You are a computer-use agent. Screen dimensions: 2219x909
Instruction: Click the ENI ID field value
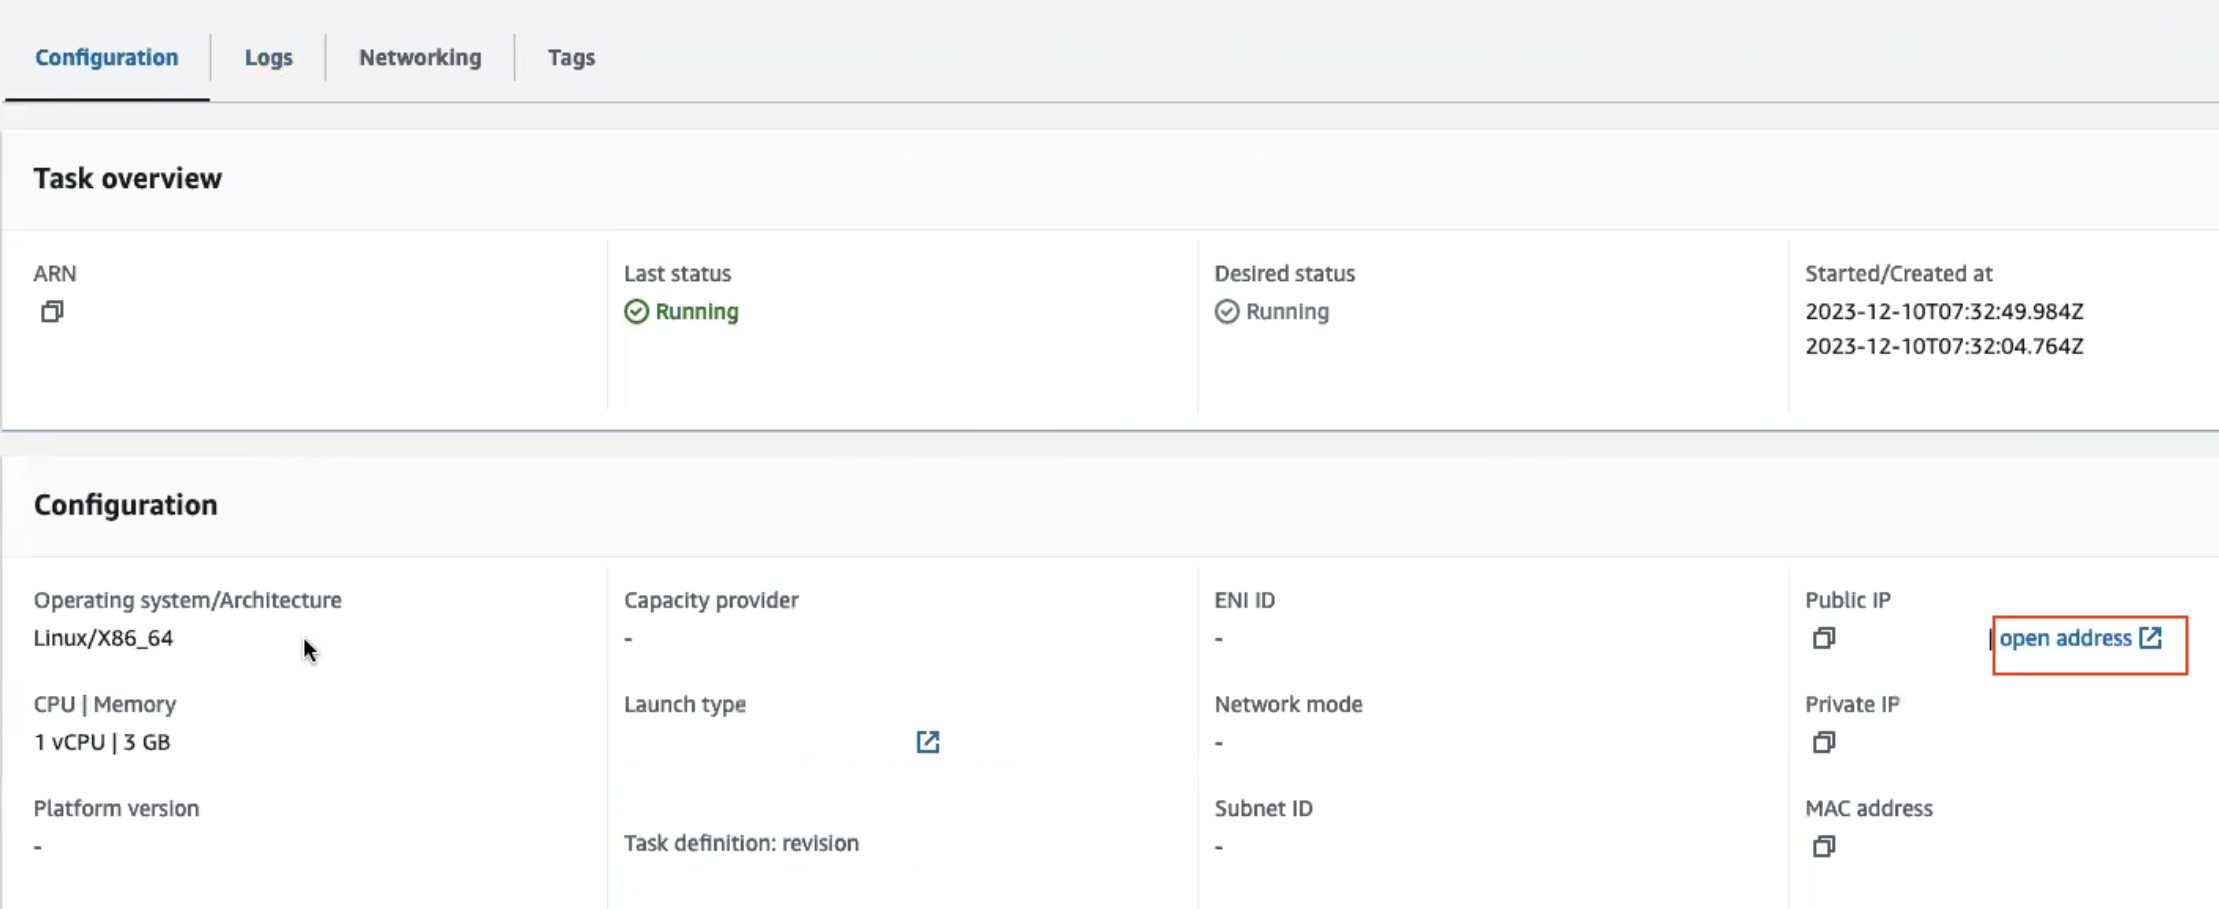click(x=1219, y=638)
